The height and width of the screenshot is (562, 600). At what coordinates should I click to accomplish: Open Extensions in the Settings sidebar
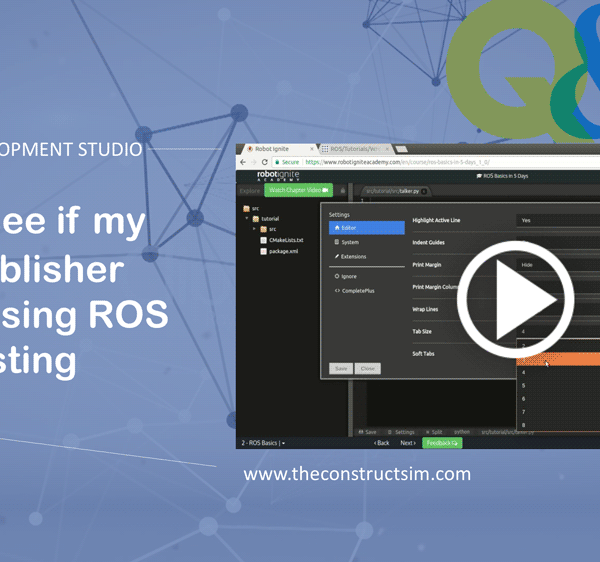tap(355, 257)
